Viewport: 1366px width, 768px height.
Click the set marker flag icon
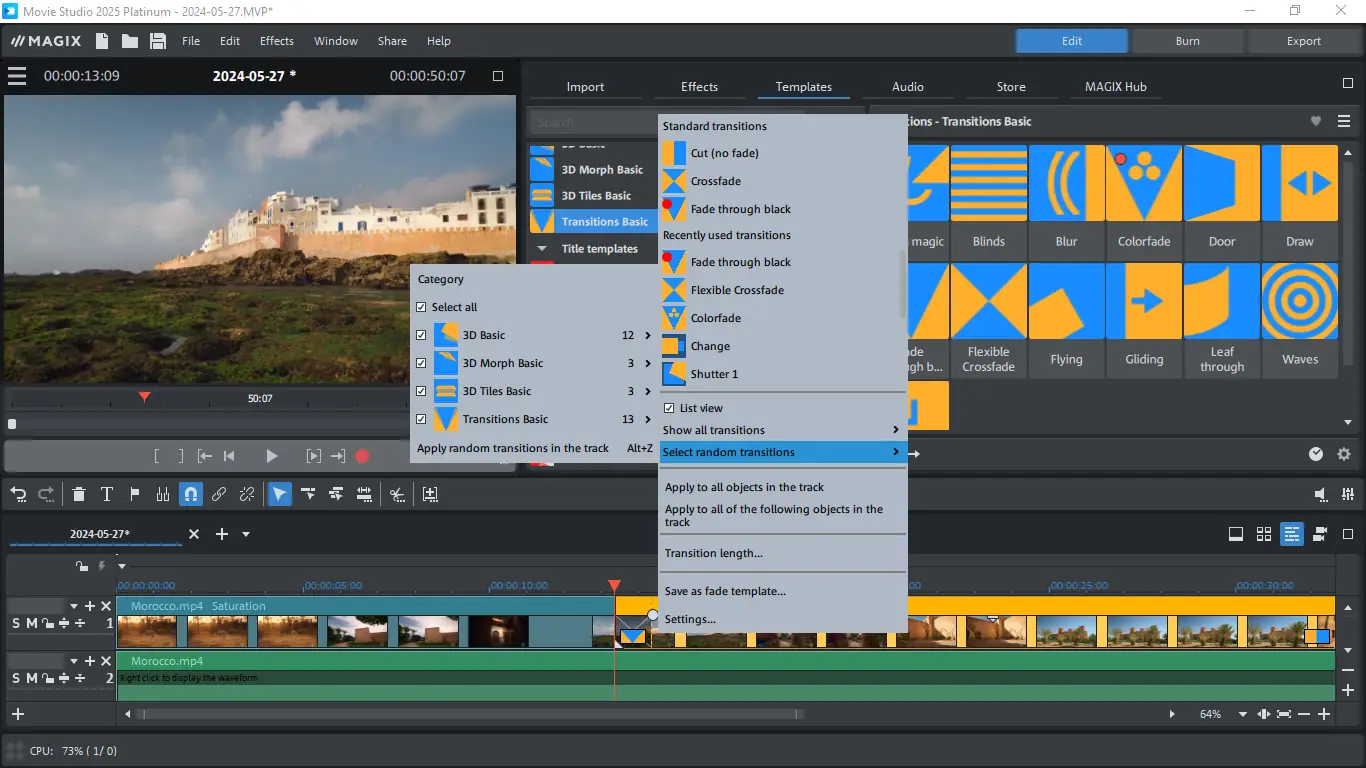coord(135,494)
